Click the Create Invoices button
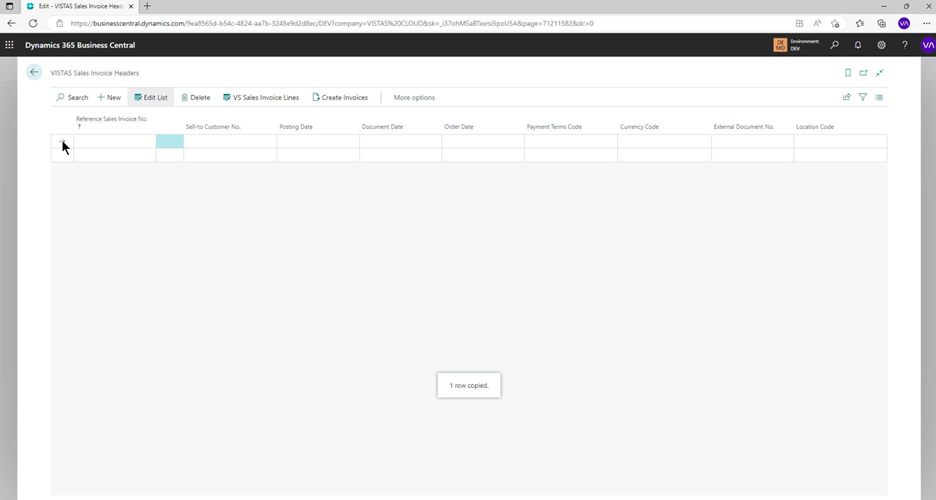 click(340, 97)
